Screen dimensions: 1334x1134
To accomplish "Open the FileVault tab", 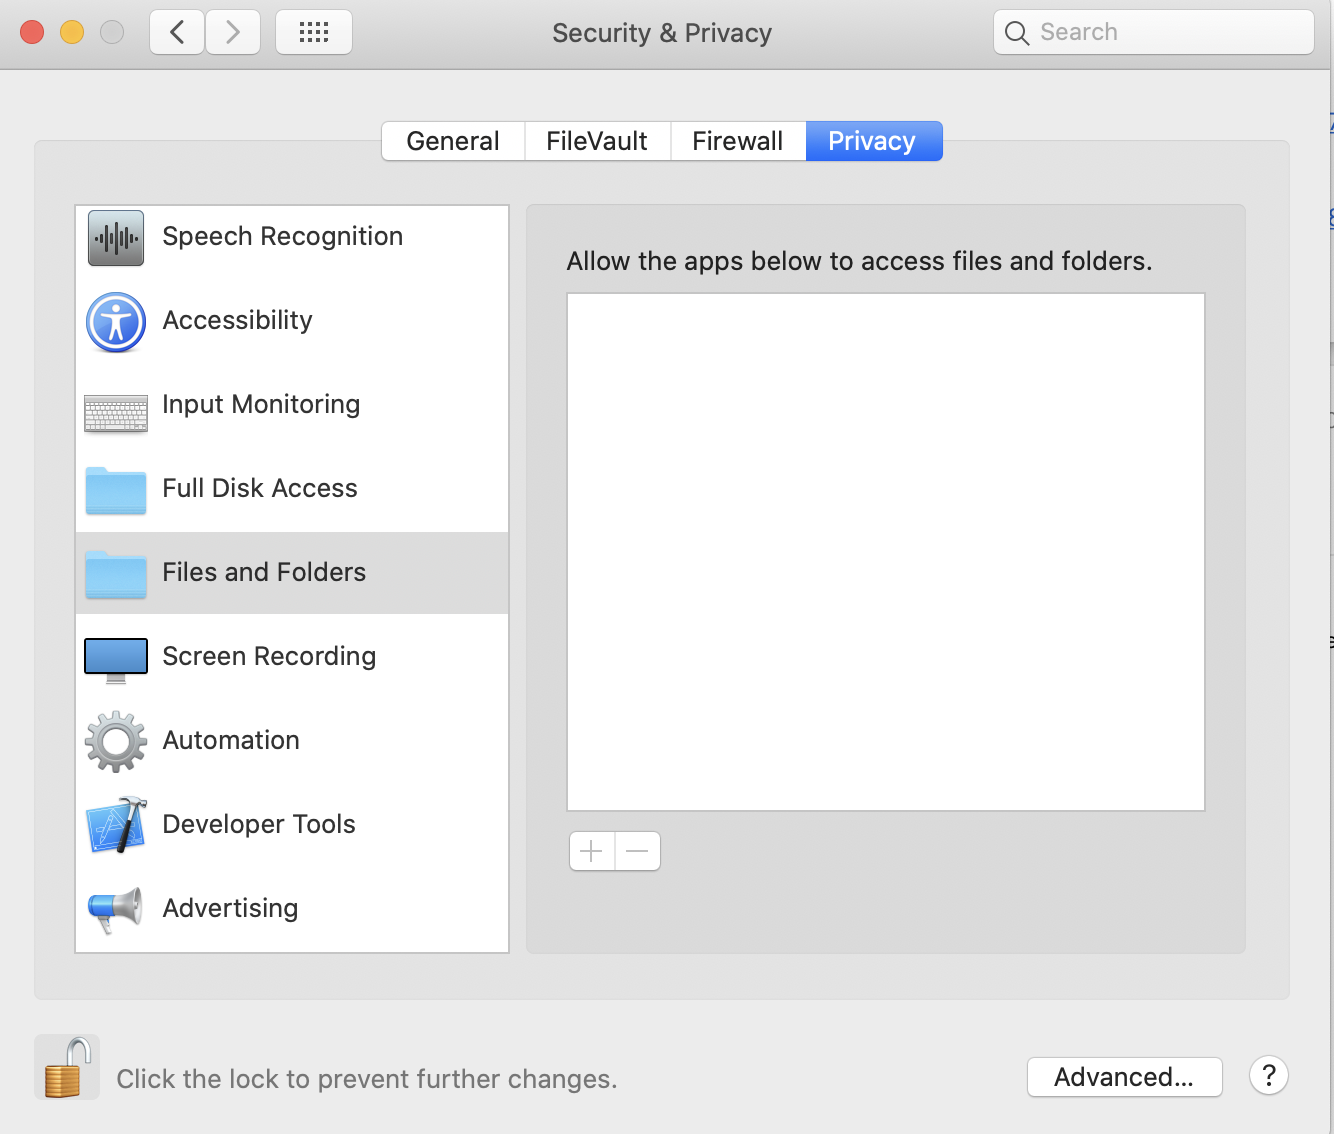I will pyautogui.click(x=596, y=140).
